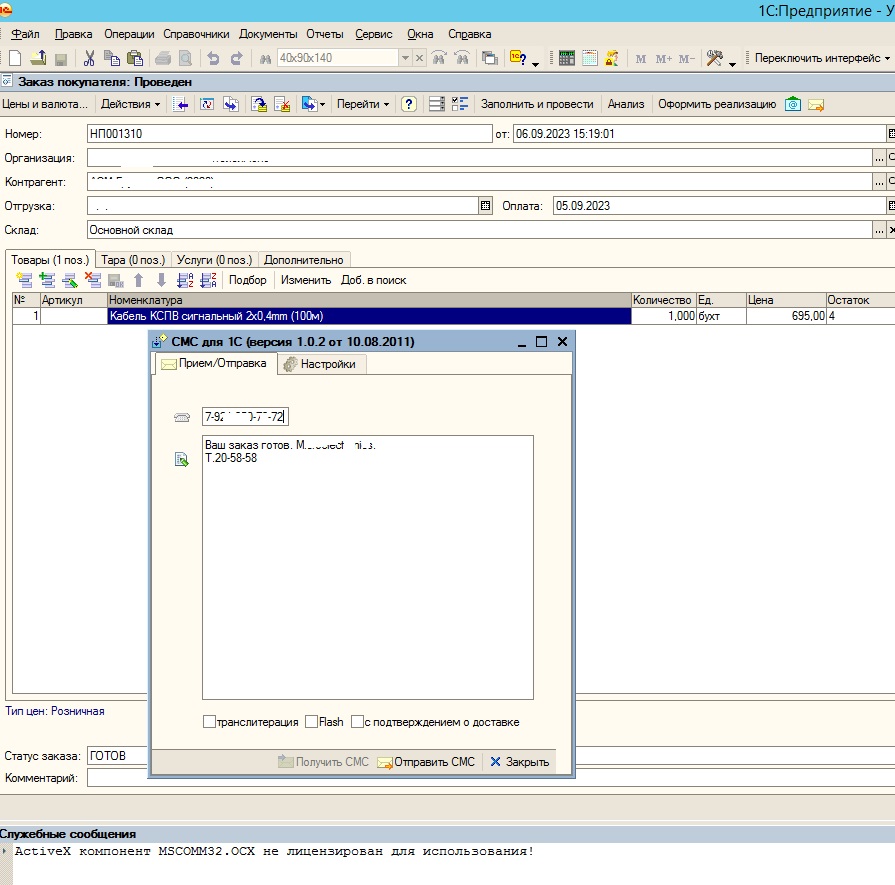Click Заполнить и провести button

coord(537,104)
